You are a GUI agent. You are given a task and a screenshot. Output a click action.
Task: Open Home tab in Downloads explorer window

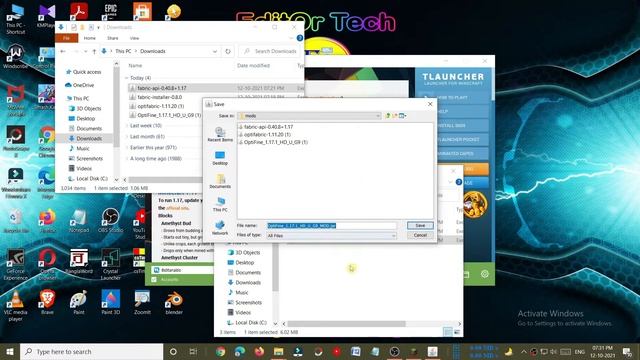[x=89, y=38]
